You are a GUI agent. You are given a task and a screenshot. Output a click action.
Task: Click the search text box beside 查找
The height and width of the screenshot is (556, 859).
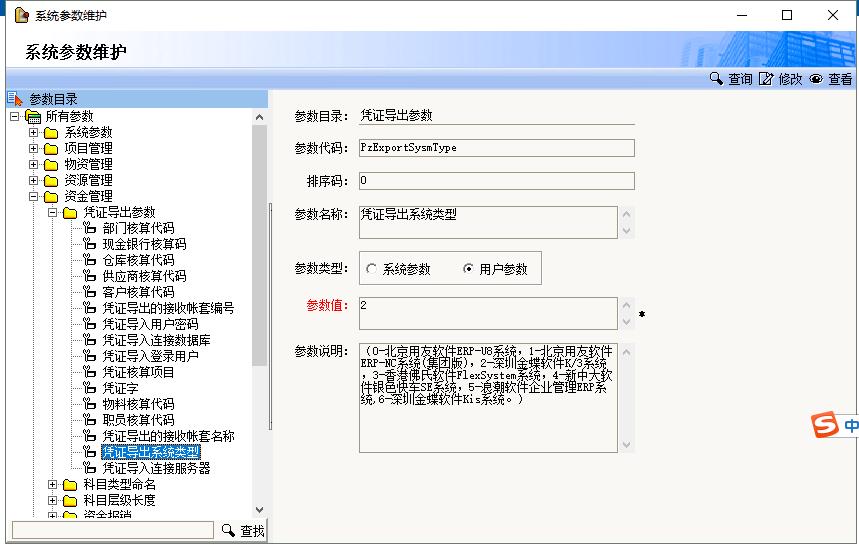click(x=112, y=531)
